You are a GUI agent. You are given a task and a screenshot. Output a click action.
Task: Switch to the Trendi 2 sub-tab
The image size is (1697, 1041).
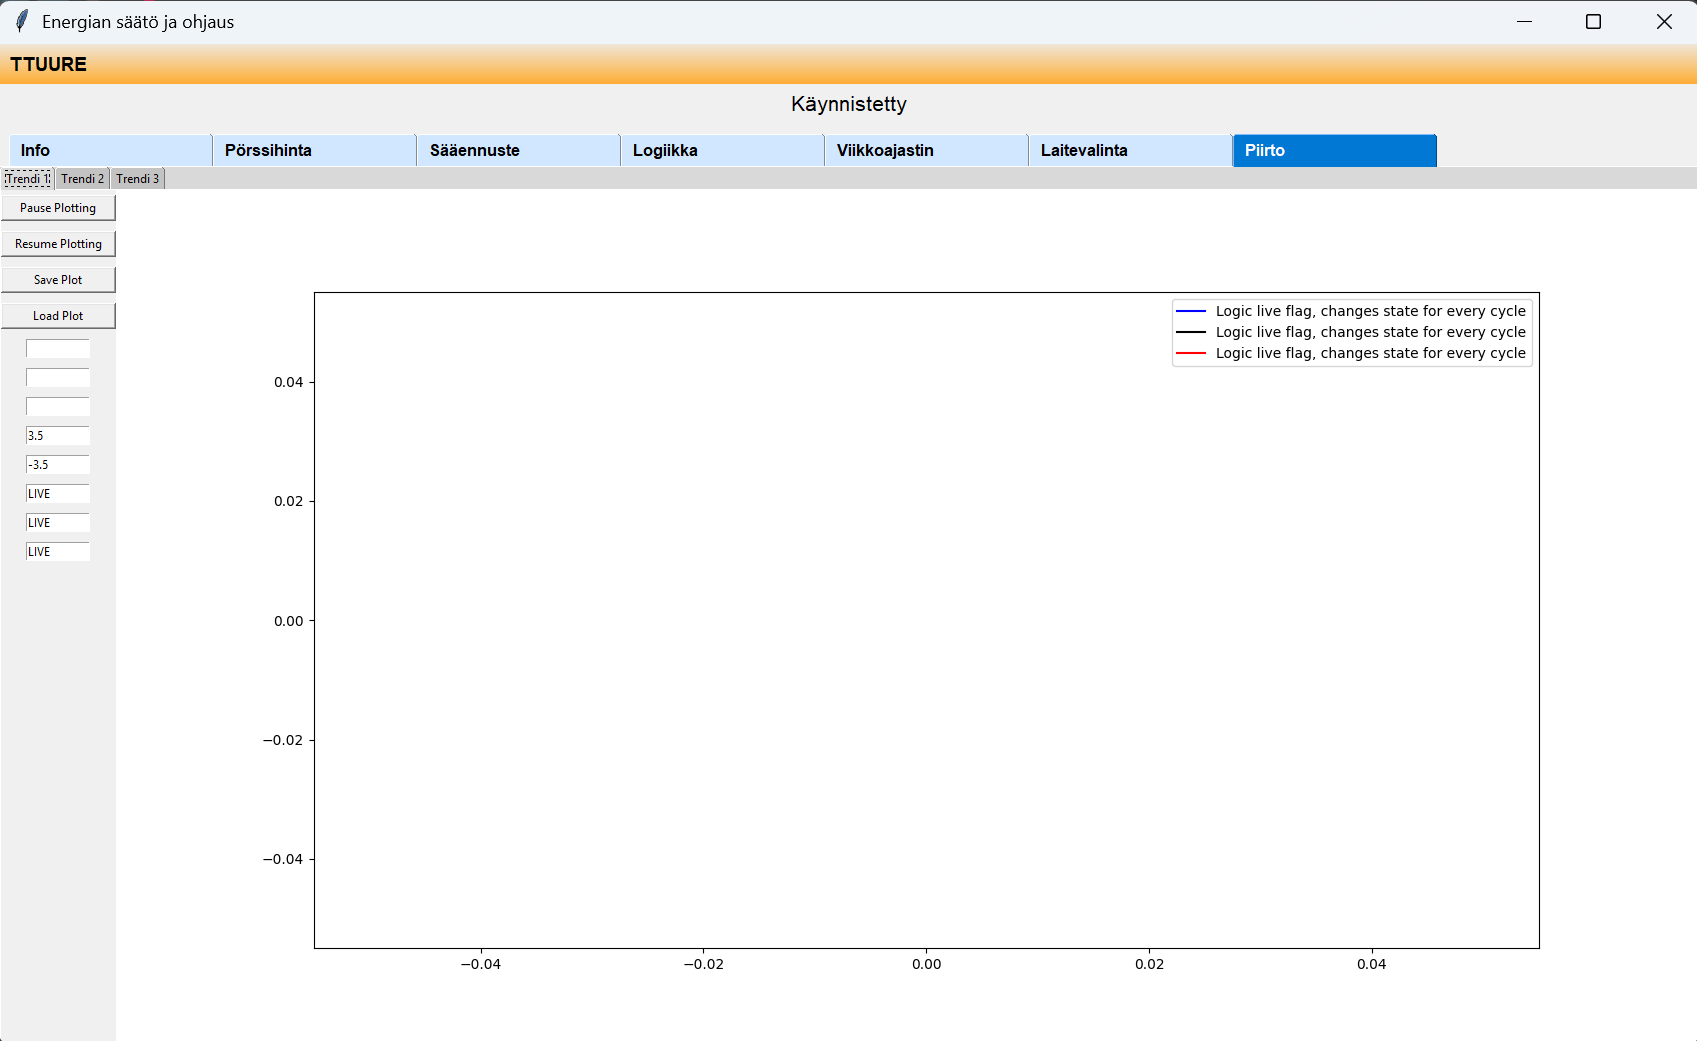82,179
